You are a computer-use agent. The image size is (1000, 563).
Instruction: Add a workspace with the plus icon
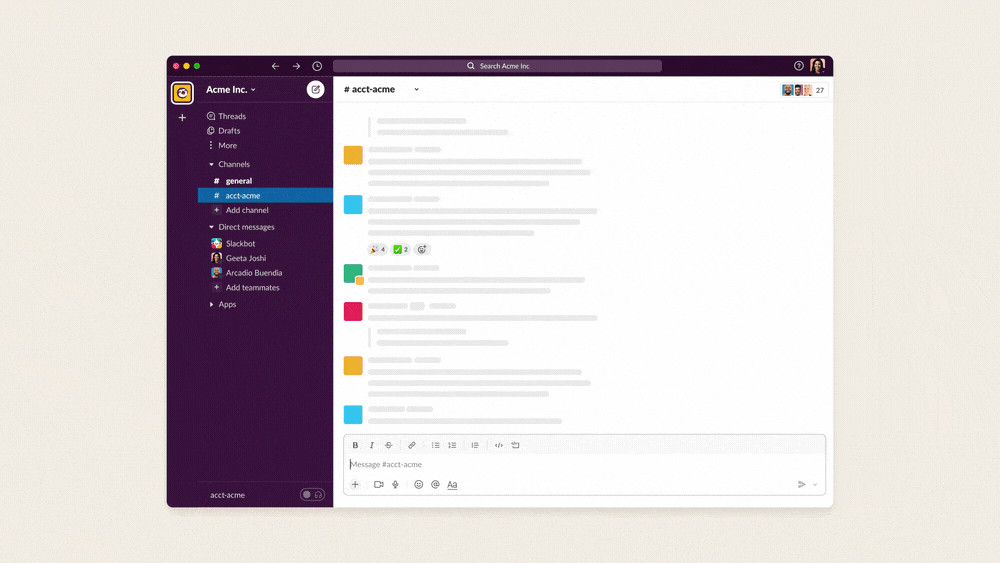click(x=182, y=117)
